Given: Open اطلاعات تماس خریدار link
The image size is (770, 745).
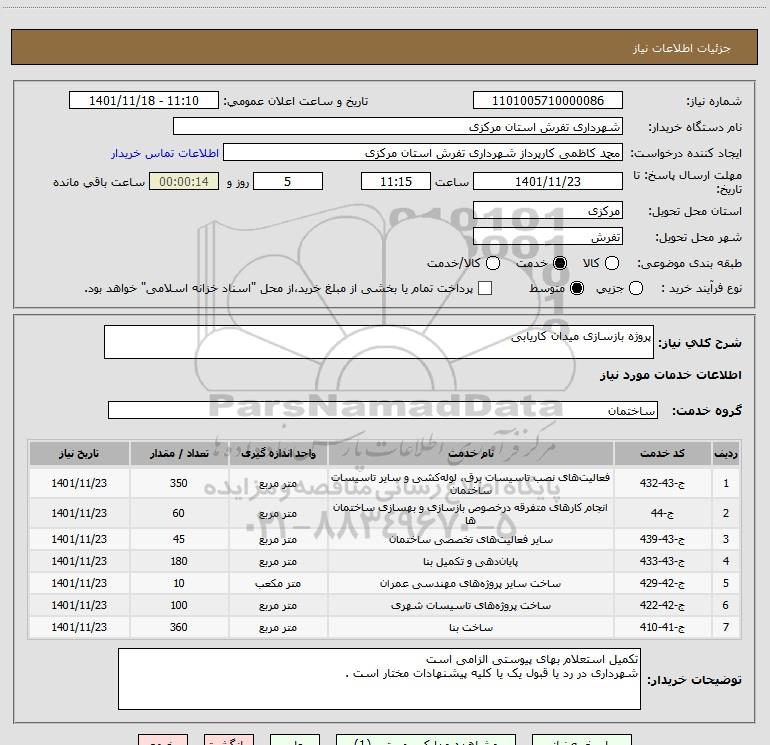Looking at the screenshot, I should coord(165,153).
